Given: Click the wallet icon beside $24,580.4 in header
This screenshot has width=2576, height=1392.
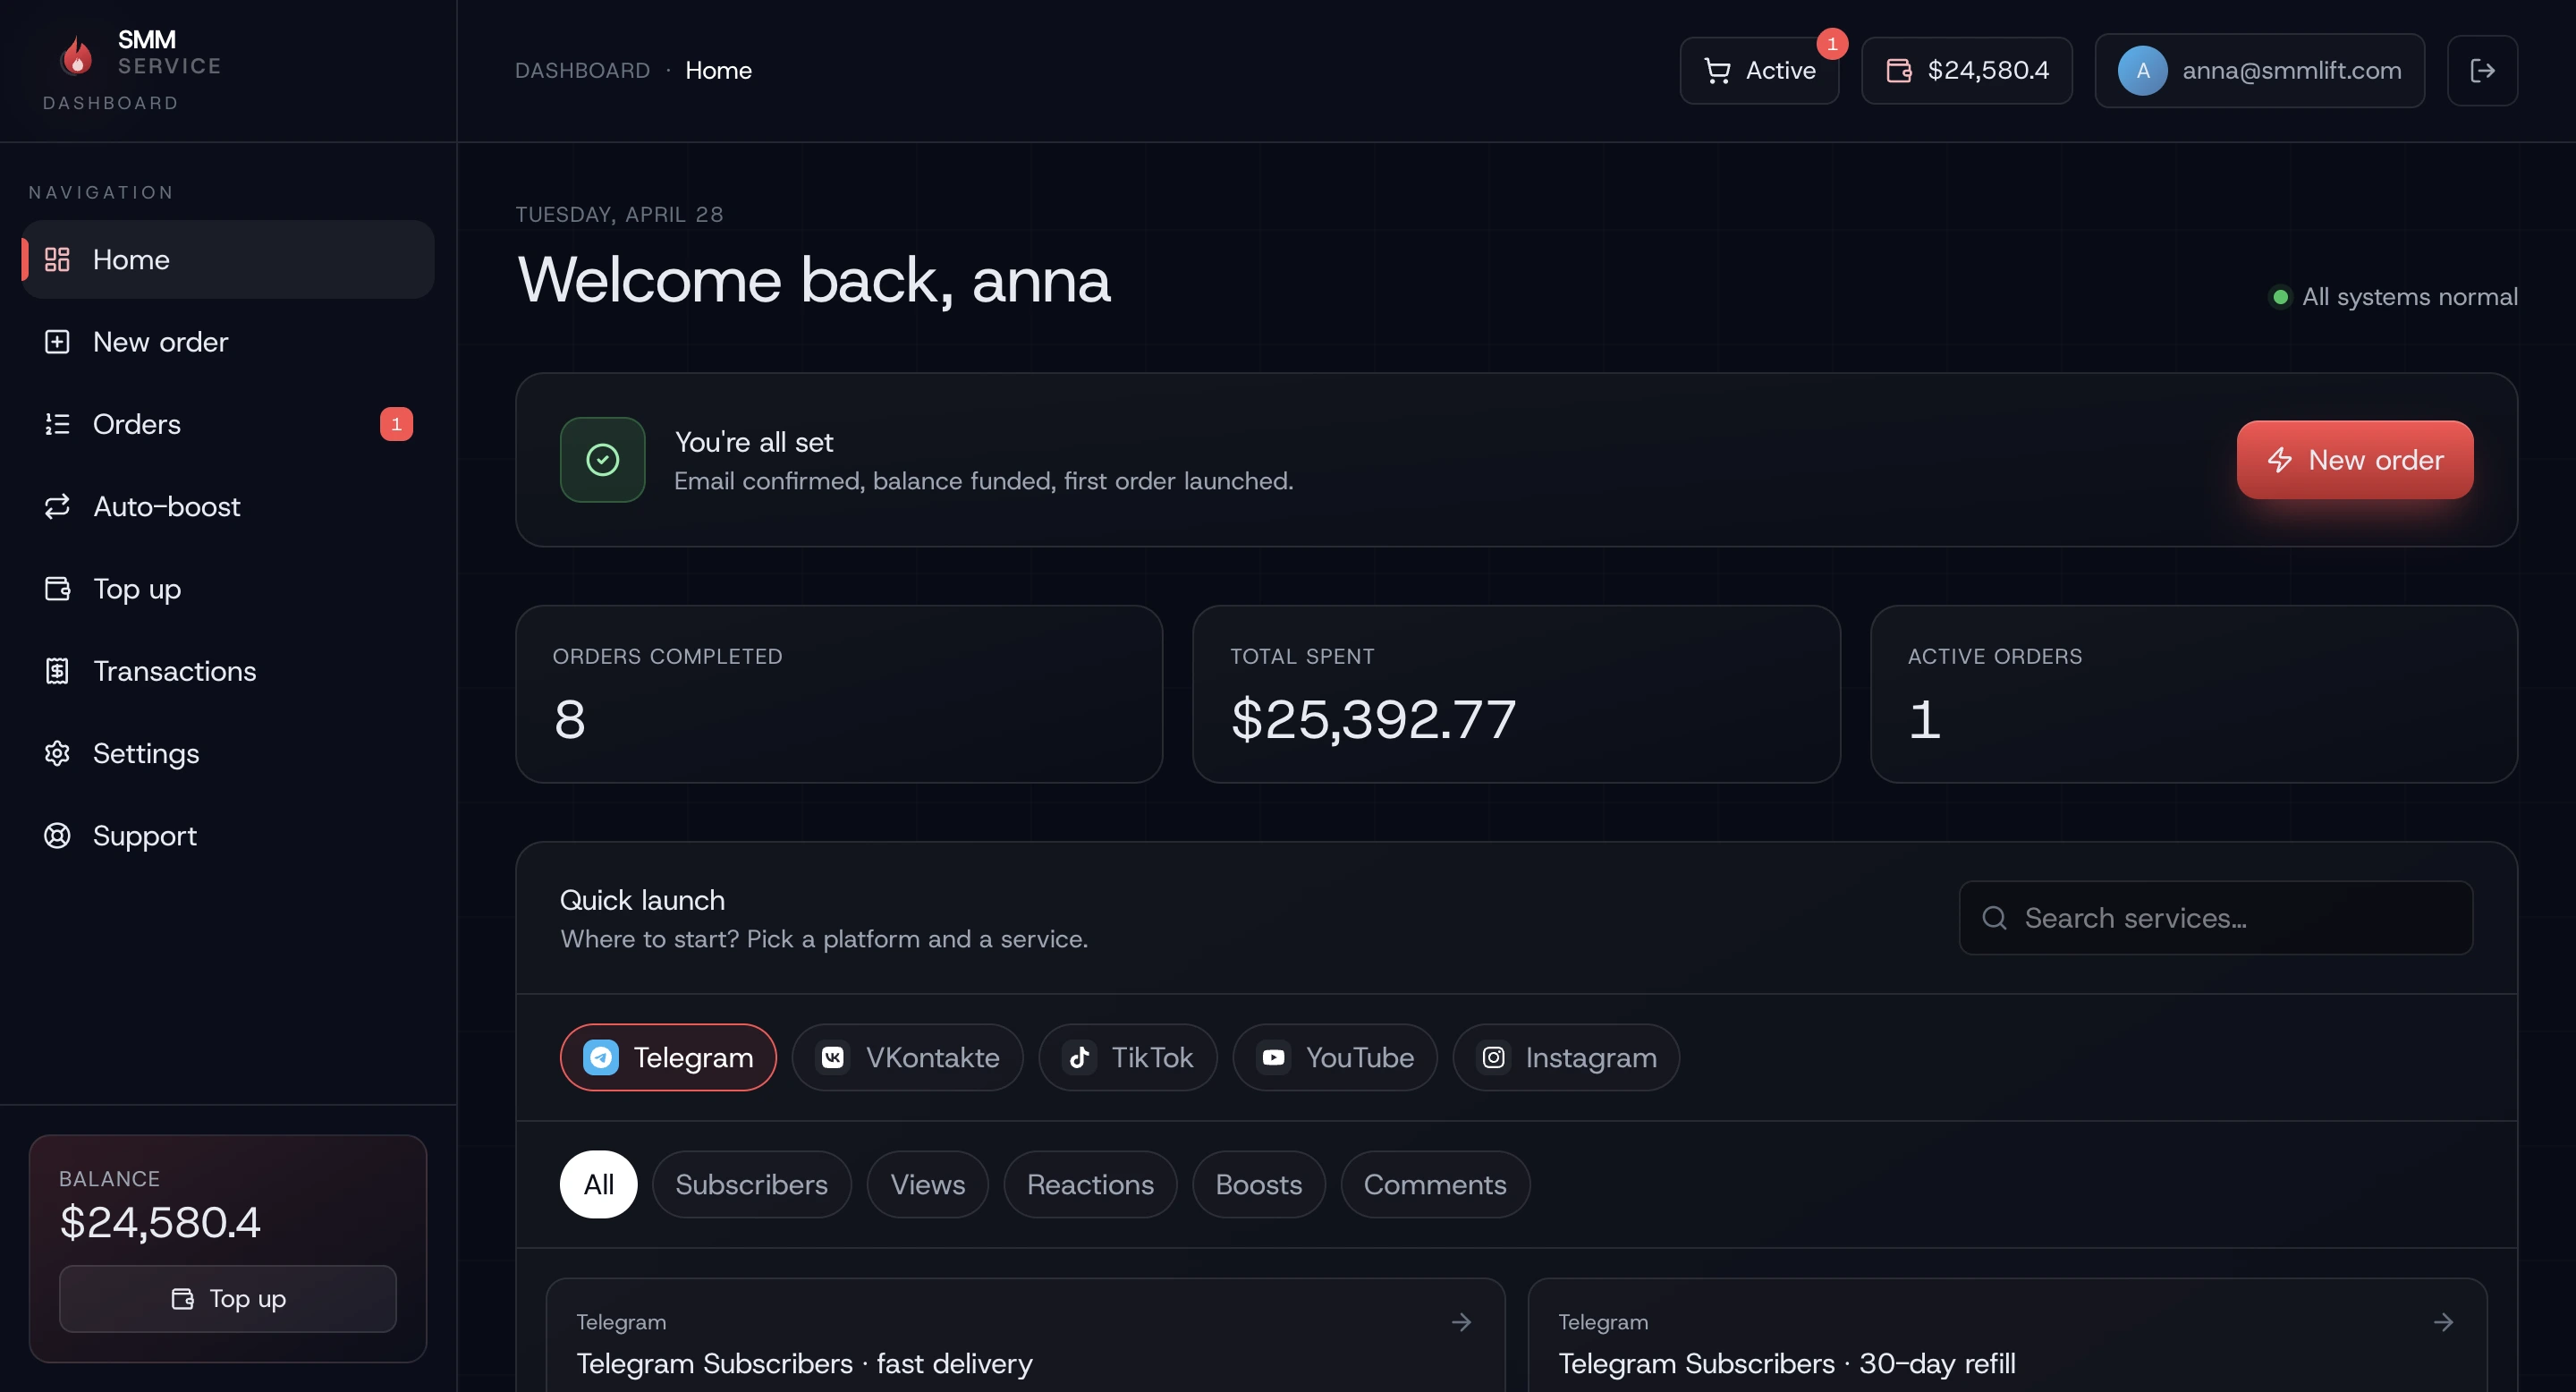Looking at the screenshot, I should click(1899, 70).
